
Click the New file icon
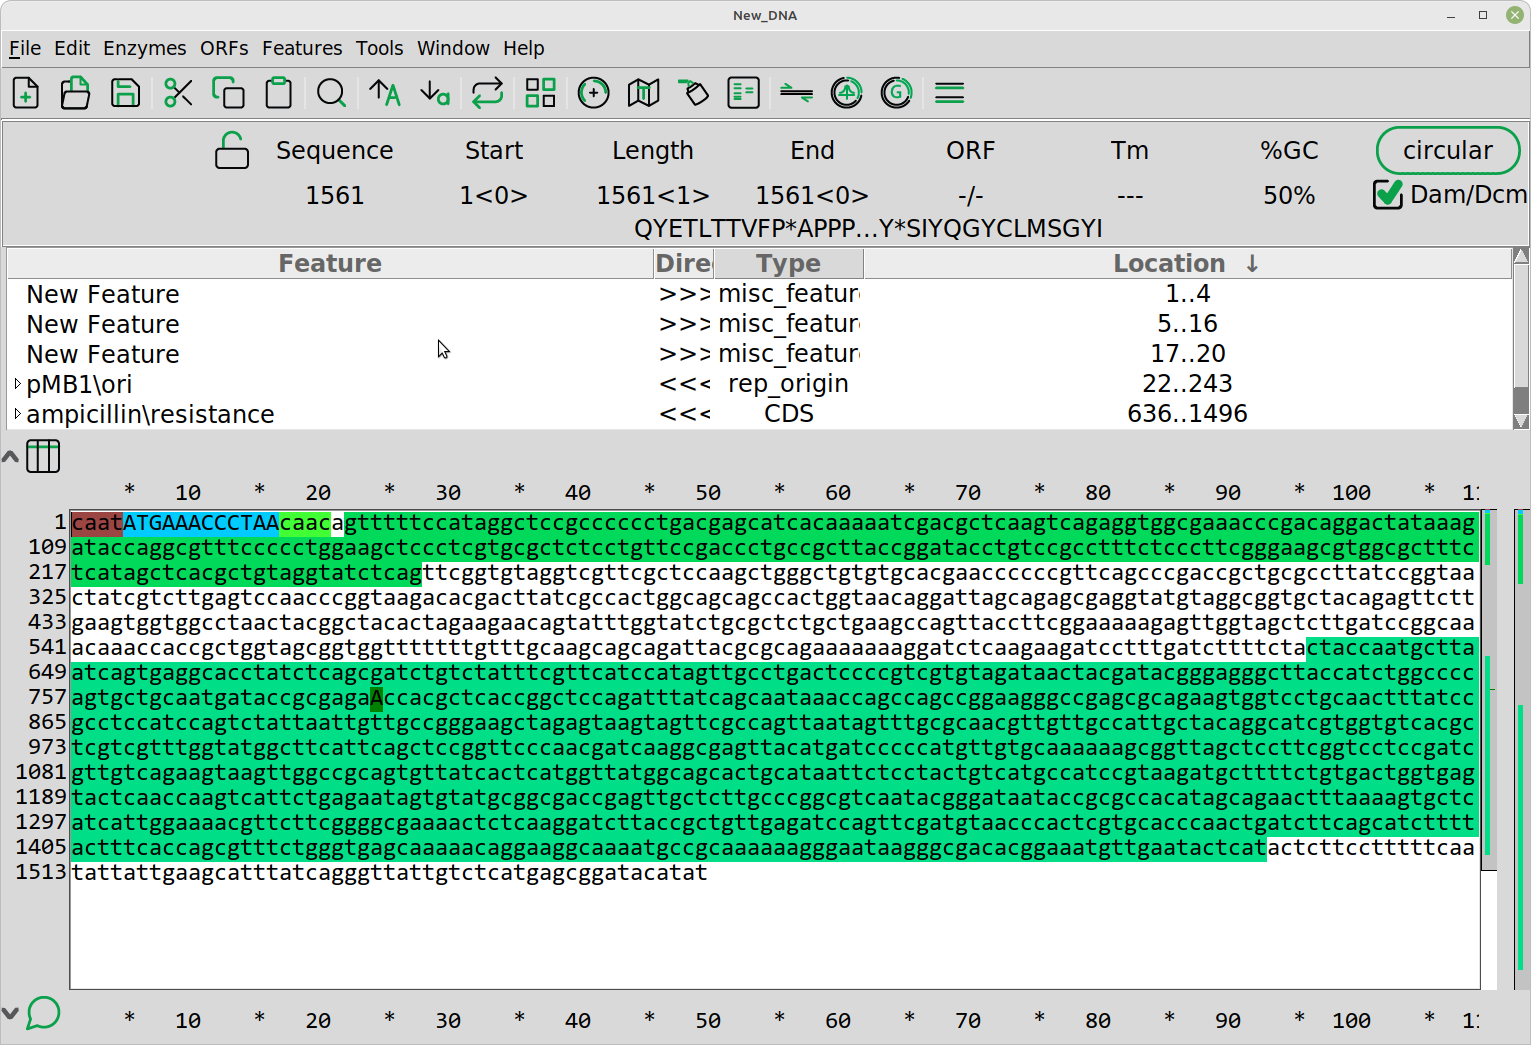click(26, 93)
